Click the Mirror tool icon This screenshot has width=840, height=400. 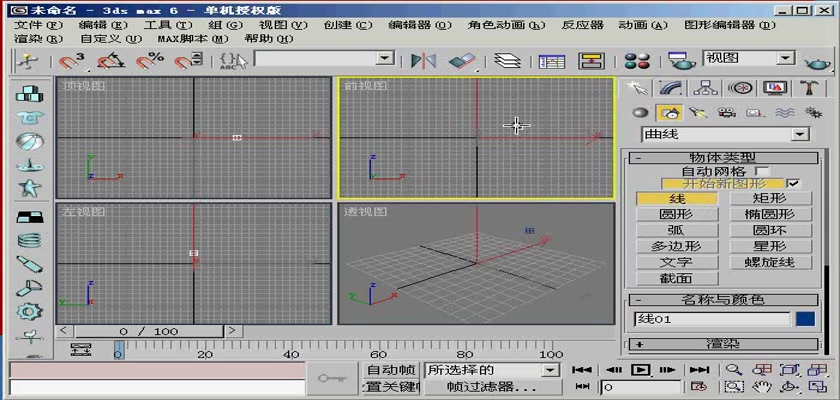423,61
